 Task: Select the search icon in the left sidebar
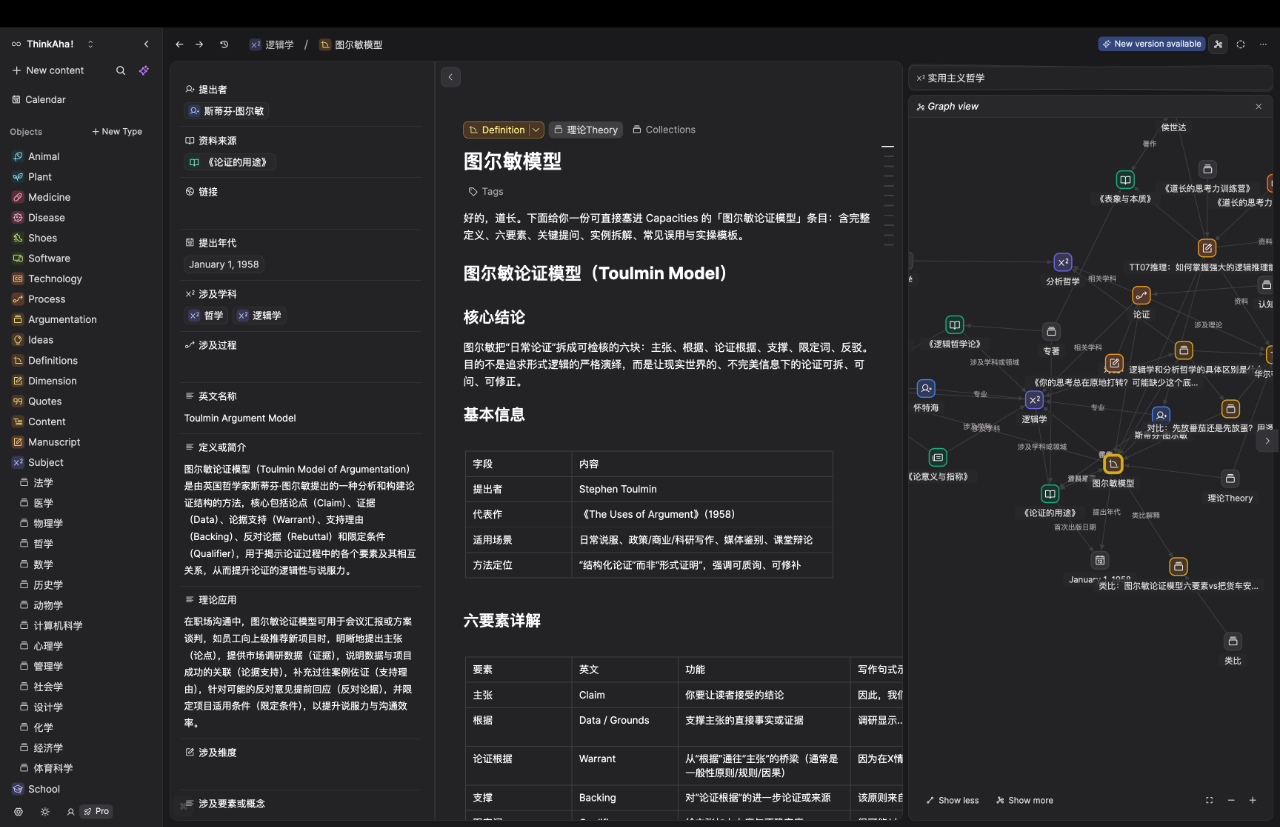(120, 70)
